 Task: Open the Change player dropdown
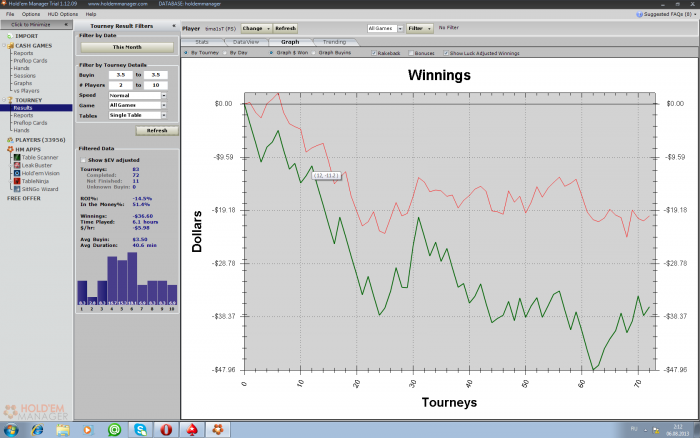pyautogui.click(x=256, y=28)
